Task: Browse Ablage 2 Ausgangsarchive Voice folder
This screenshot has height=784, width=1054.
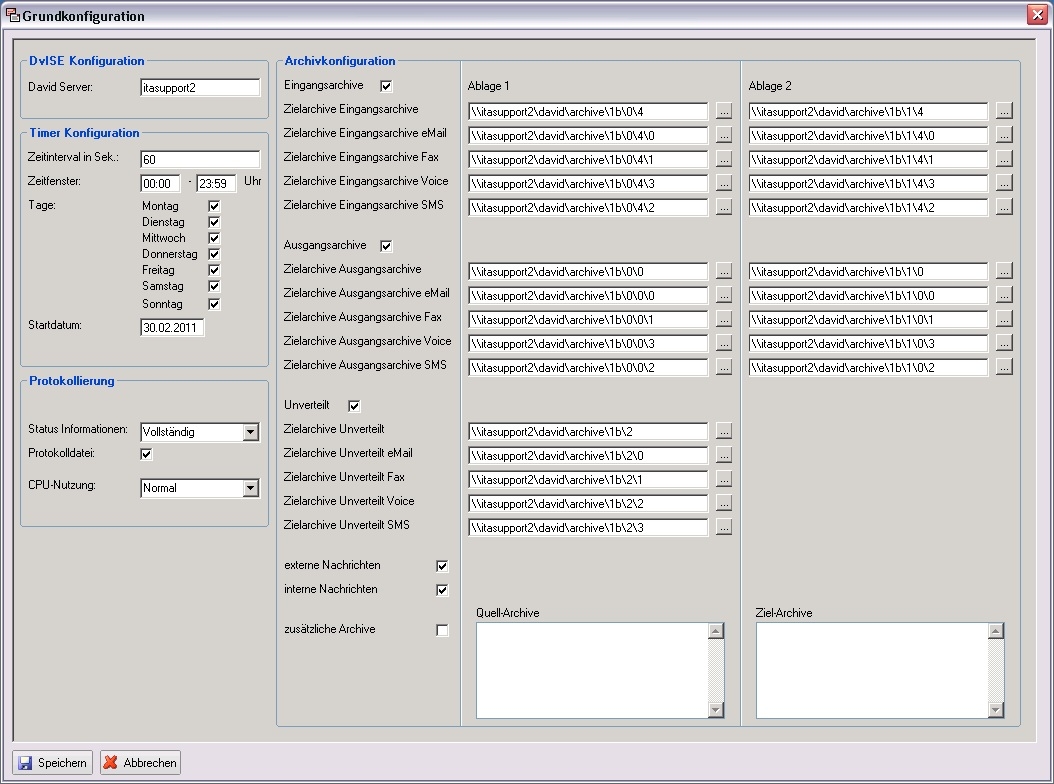Action: coord(1004,344)
